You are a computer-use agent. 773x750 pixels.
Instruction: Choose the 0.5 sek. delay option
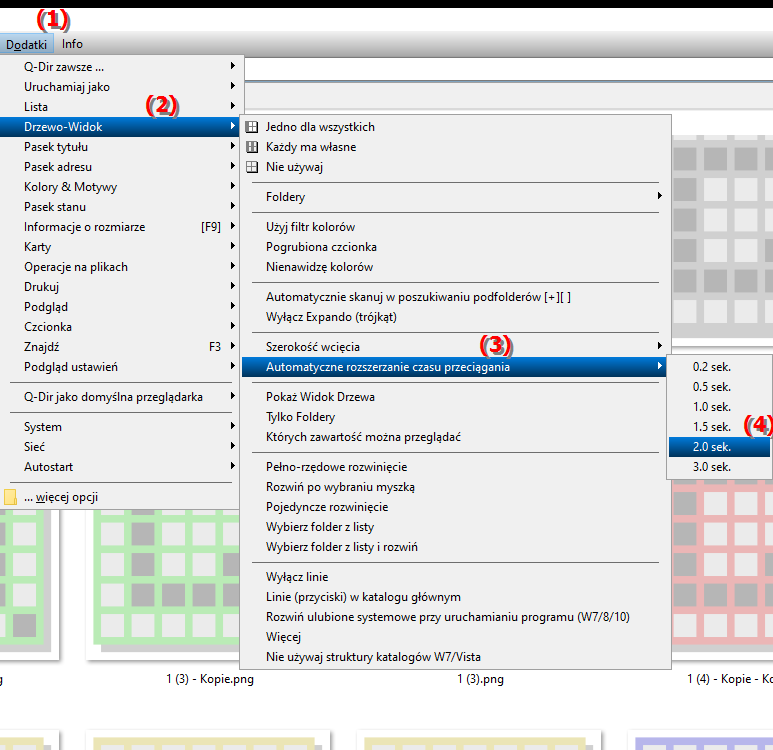712,386
